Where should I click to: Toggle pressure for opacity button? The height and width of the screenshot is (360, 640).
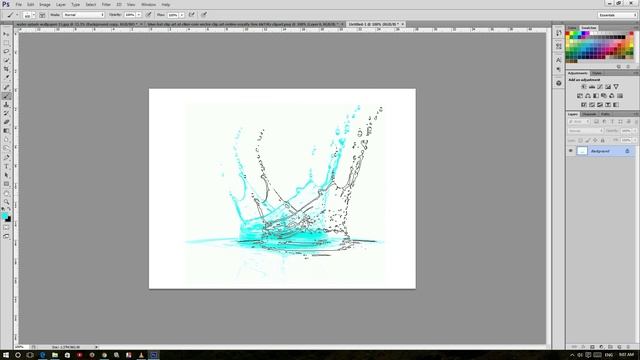(149, 15)
